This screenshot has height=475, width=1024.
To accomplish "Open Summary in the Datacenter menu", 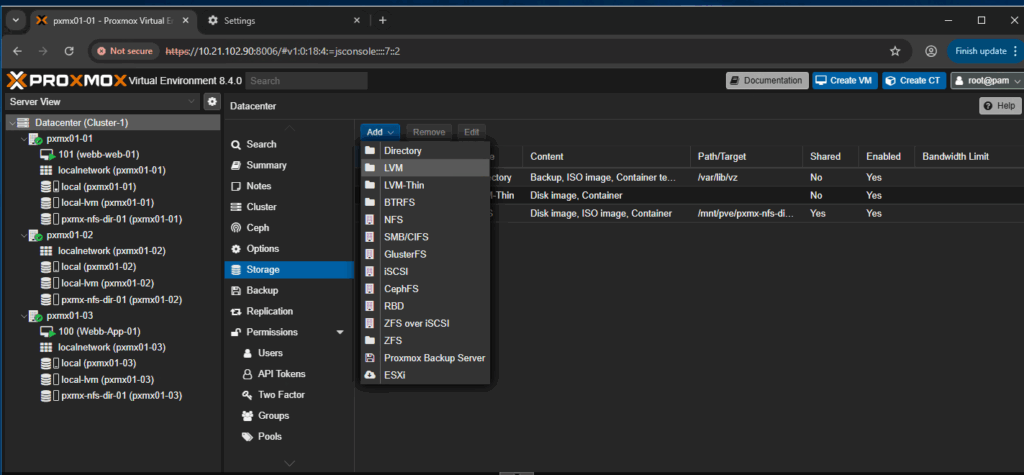I will 289,165.
